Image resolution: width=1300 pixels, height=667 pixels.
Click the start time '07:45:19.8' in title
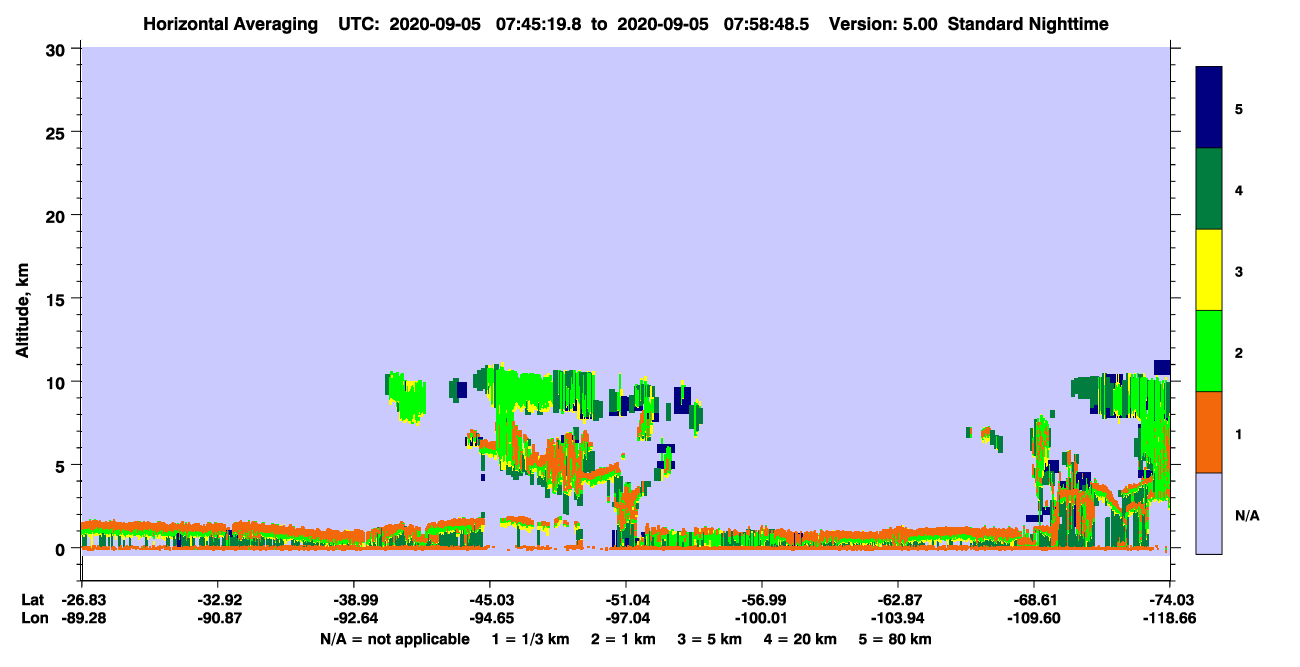point(538,24)
